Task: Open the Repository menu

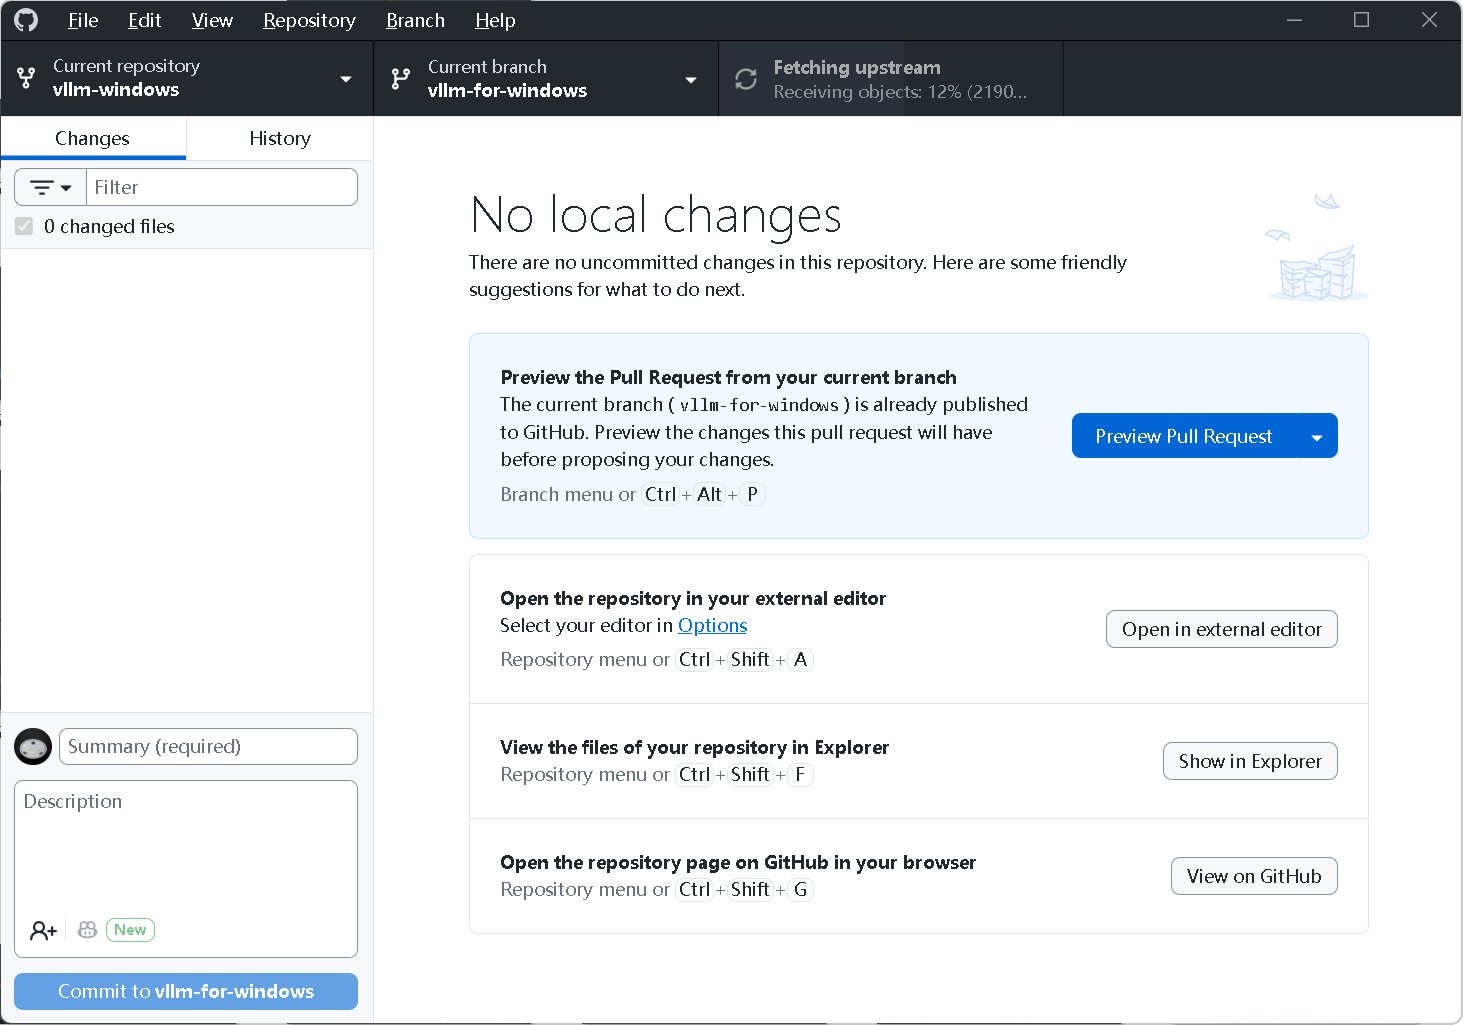Action: [x=309, y=20]
